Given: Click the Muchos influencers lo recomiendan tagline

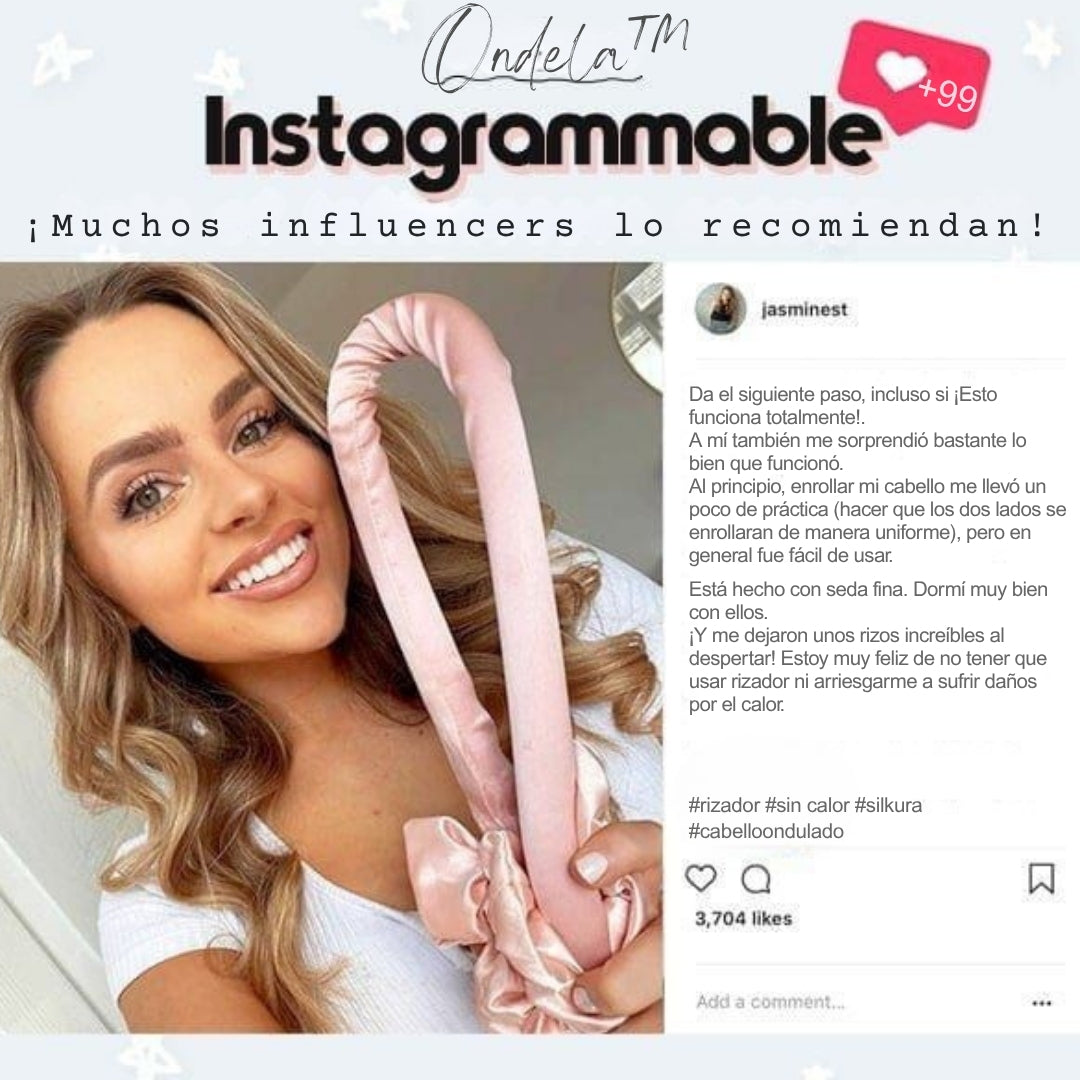Looking at the screenshot, I should click(537, 226).
